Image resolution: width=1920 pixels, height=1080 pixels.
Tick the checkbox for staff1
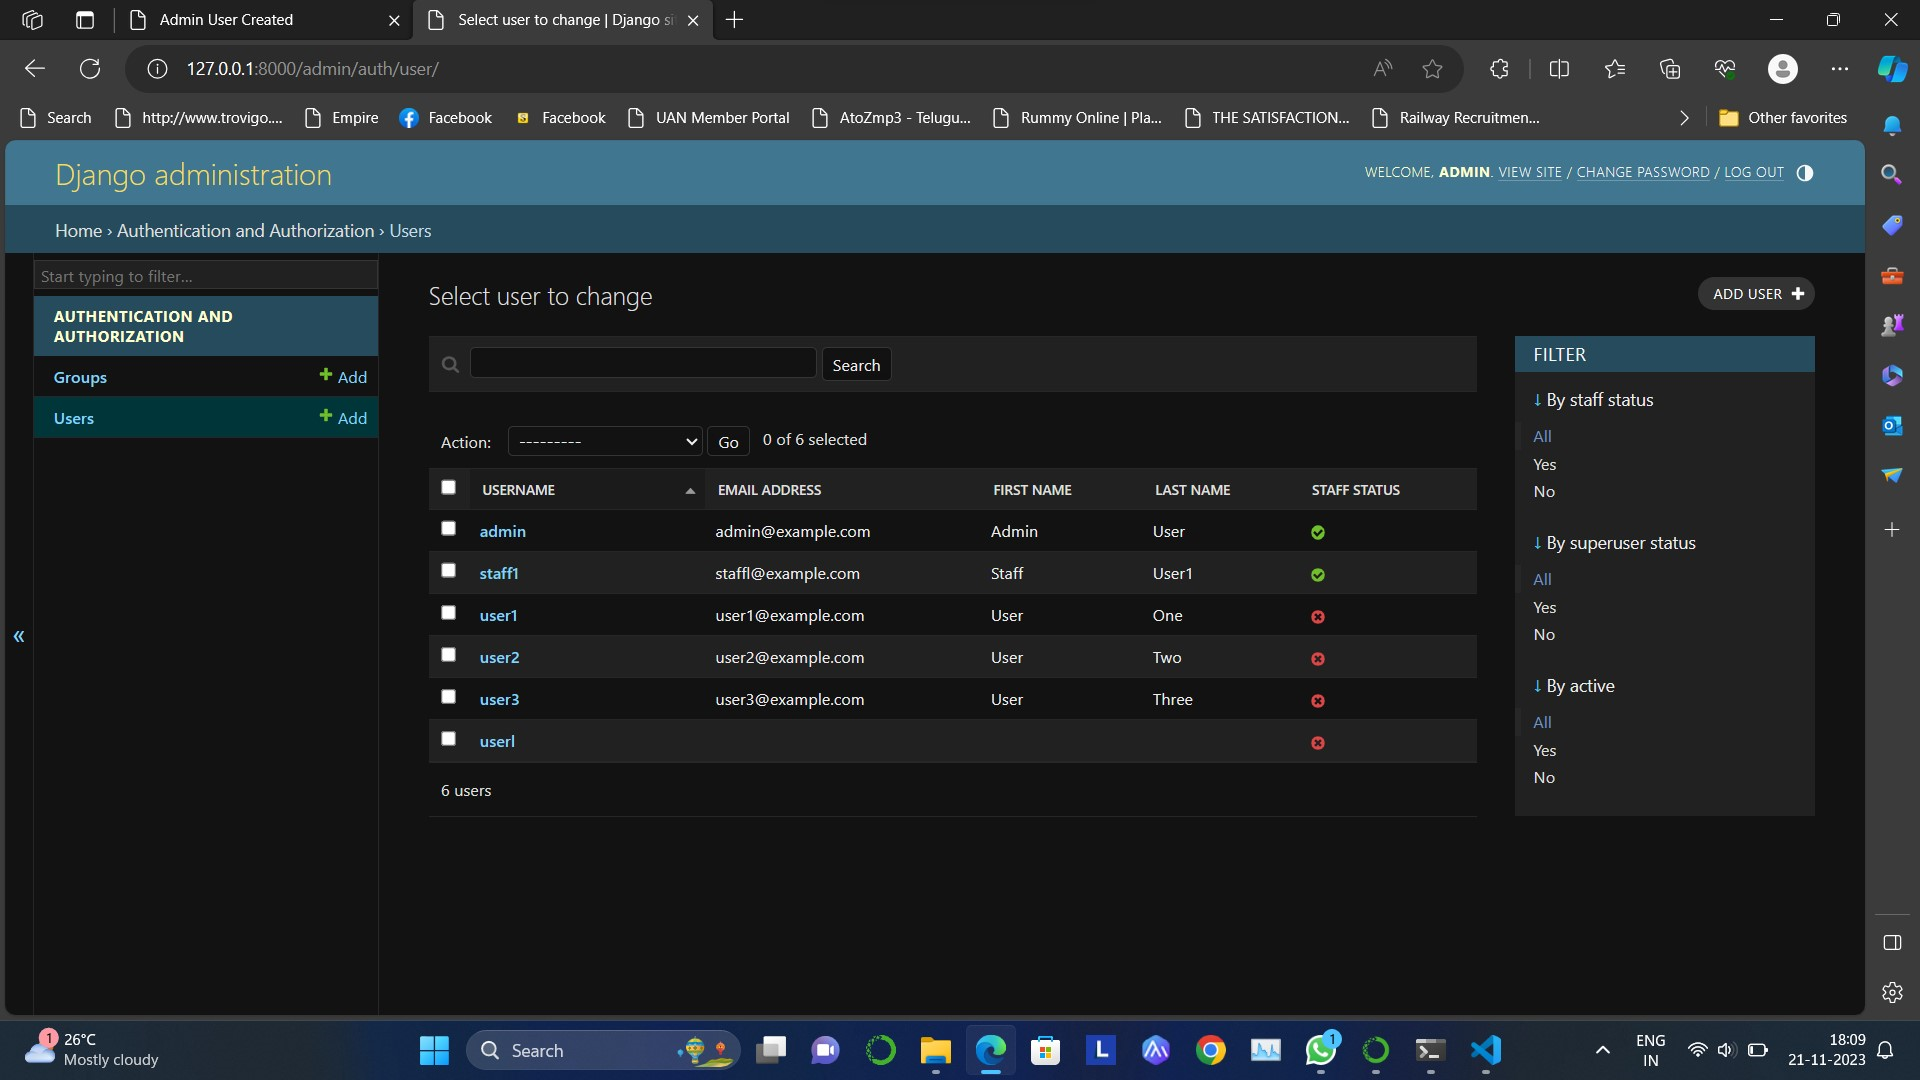pos(448,570)
